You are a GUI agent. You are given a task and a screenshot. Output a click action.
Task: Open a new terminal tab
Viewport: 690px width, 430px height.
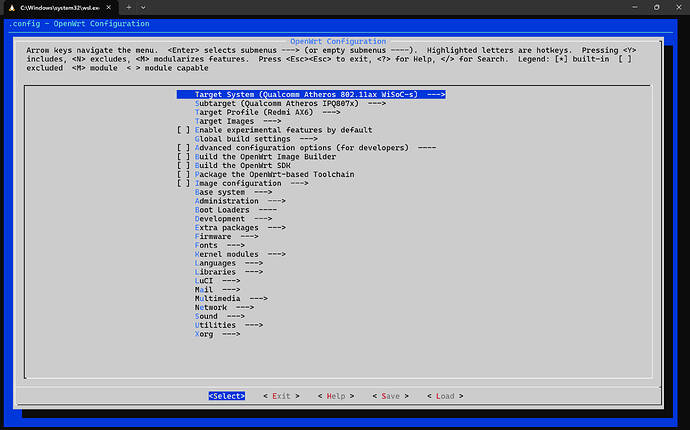coord(128,7)
